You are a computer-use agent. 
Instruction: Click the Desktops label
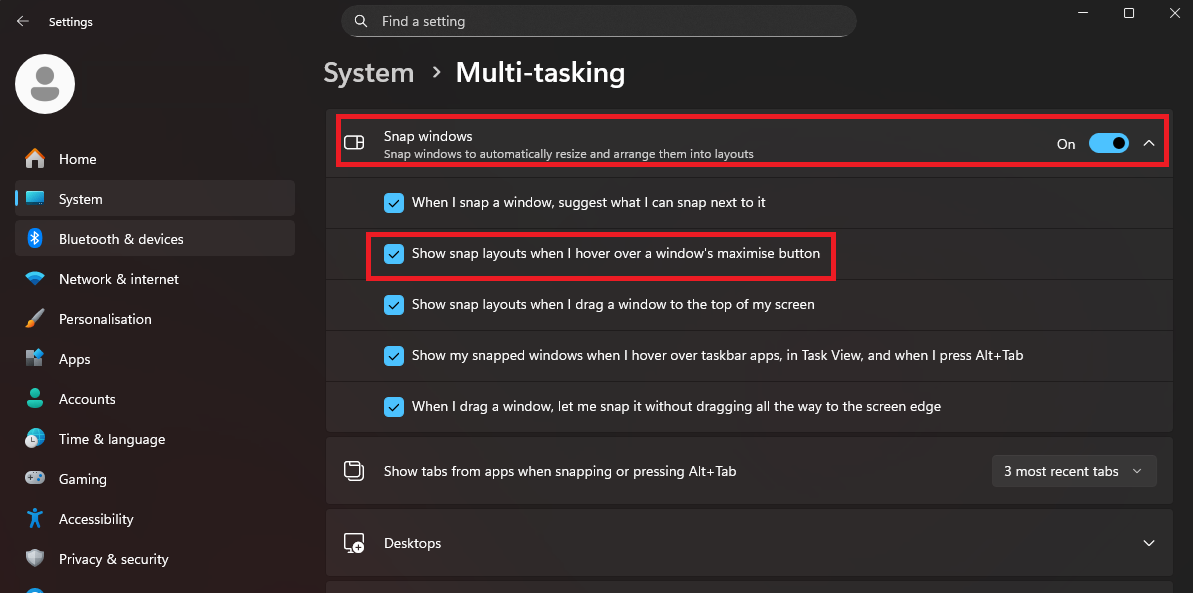412,544
